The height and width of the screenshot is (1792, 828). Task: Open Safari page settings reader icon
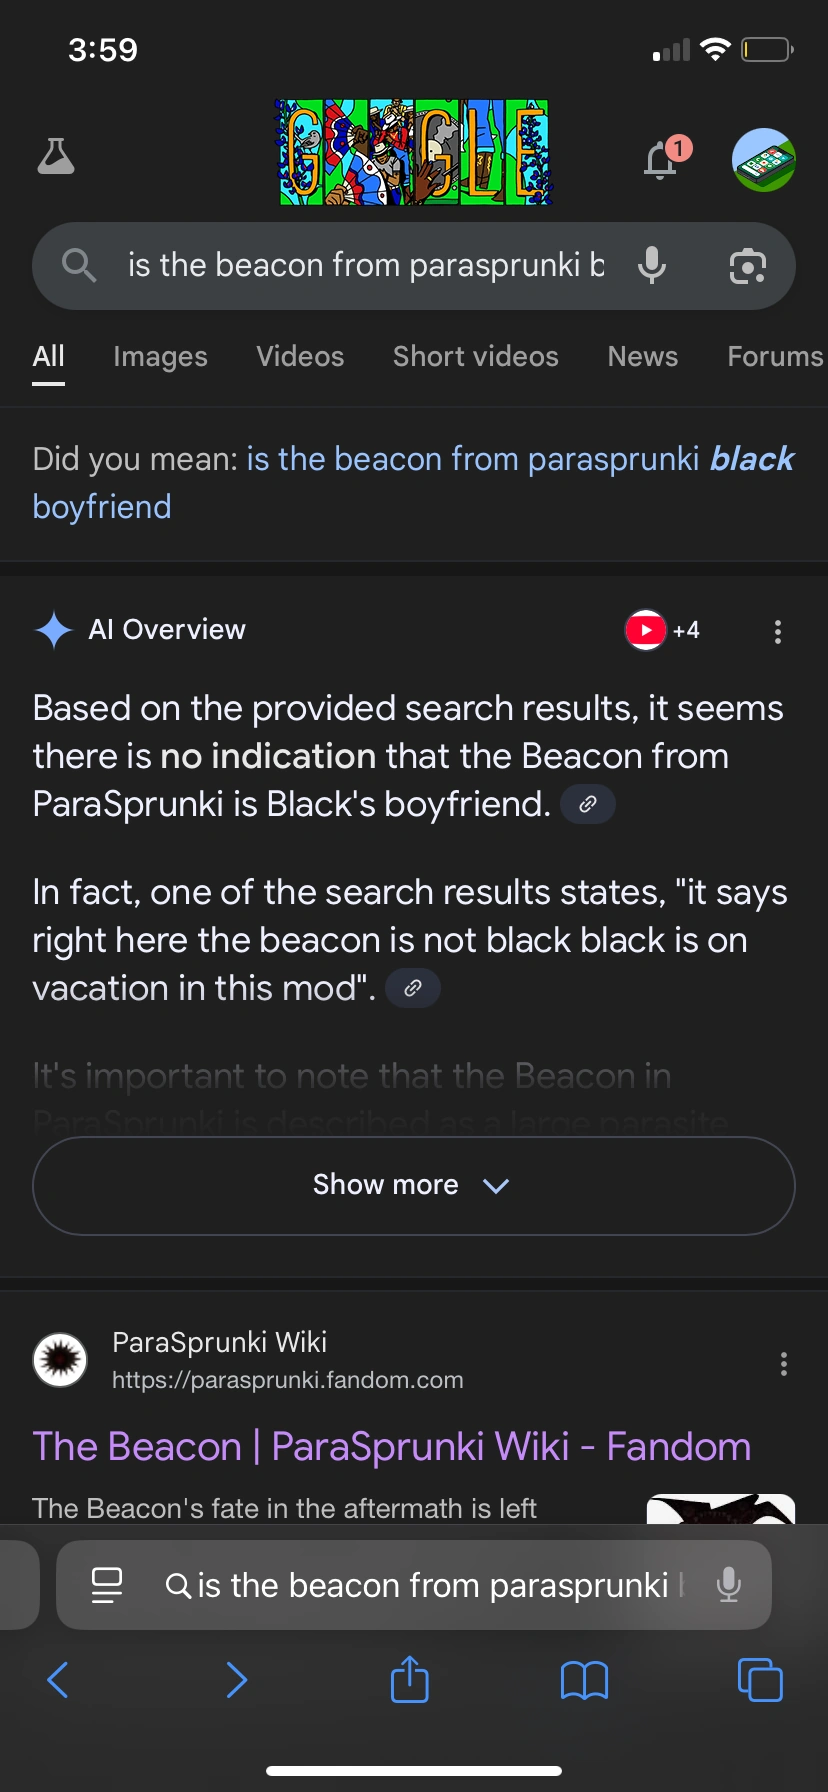coord(107,1585)
